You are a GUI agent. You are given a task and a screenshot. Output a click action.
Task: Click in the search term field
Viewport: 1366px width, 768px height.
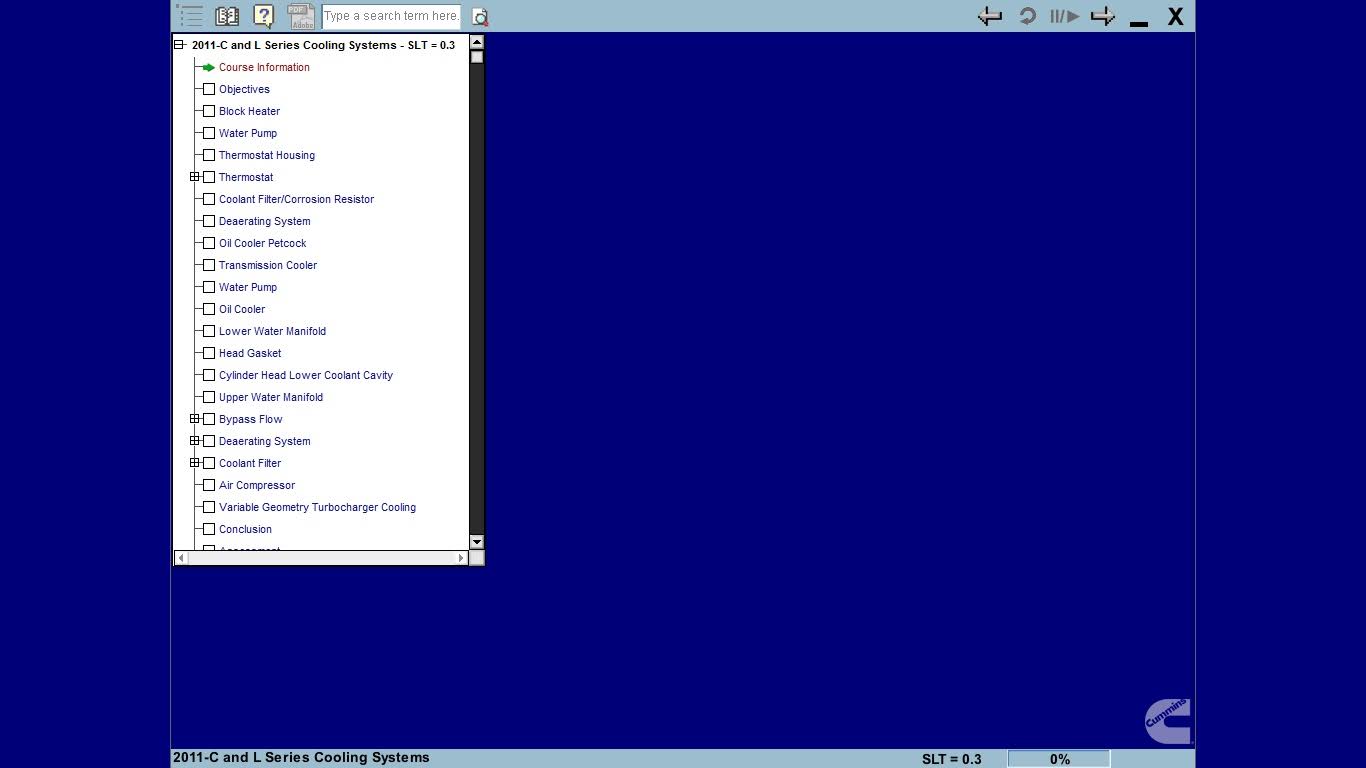click(x=391, y=16)
